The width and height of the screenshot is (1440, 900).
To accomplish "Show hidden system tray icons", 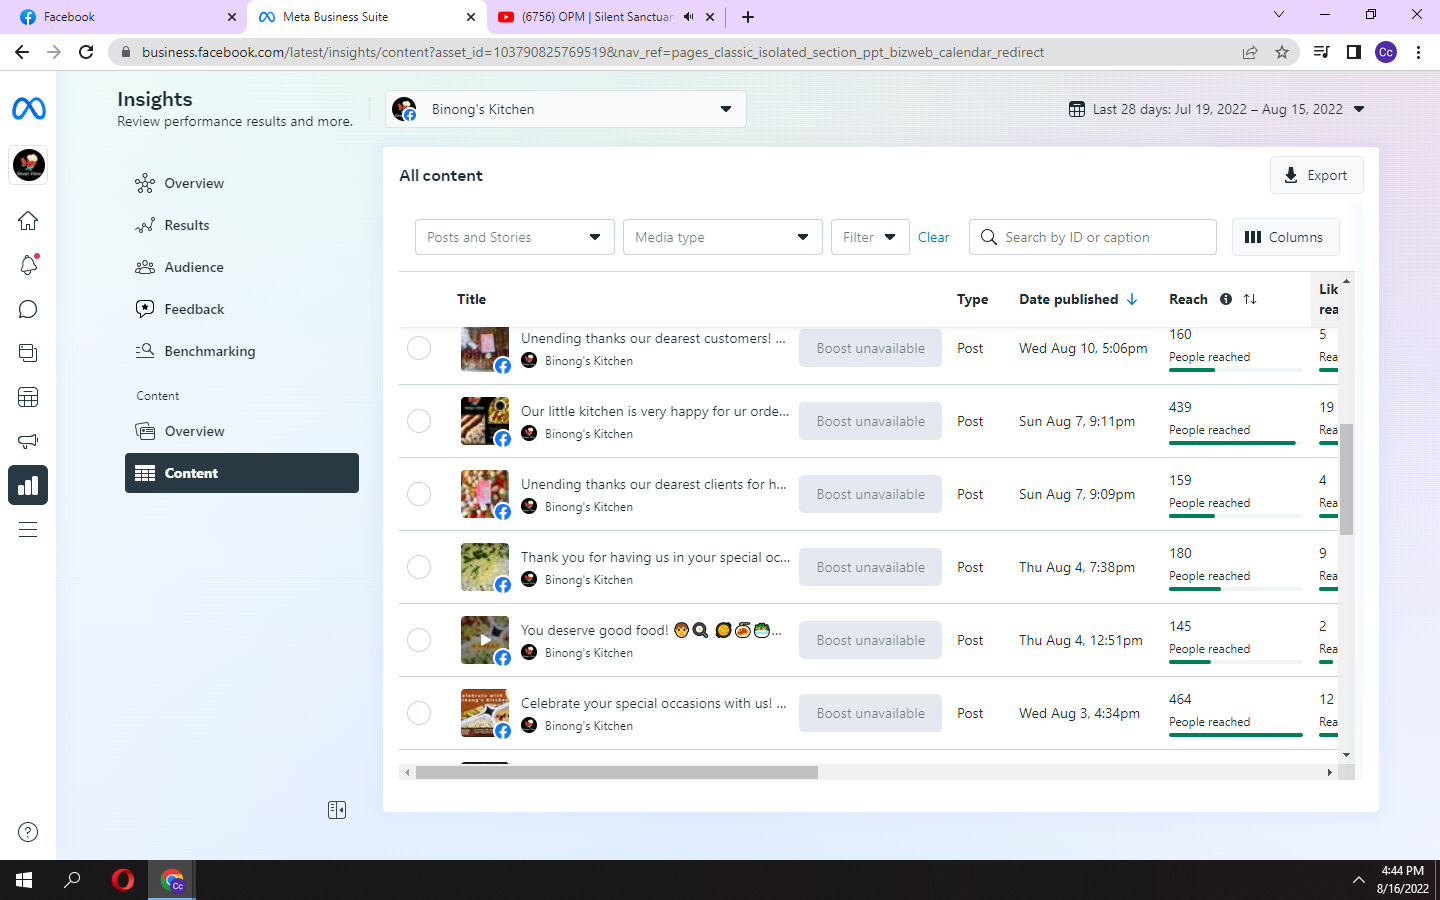I will [x=1358, y=880].
